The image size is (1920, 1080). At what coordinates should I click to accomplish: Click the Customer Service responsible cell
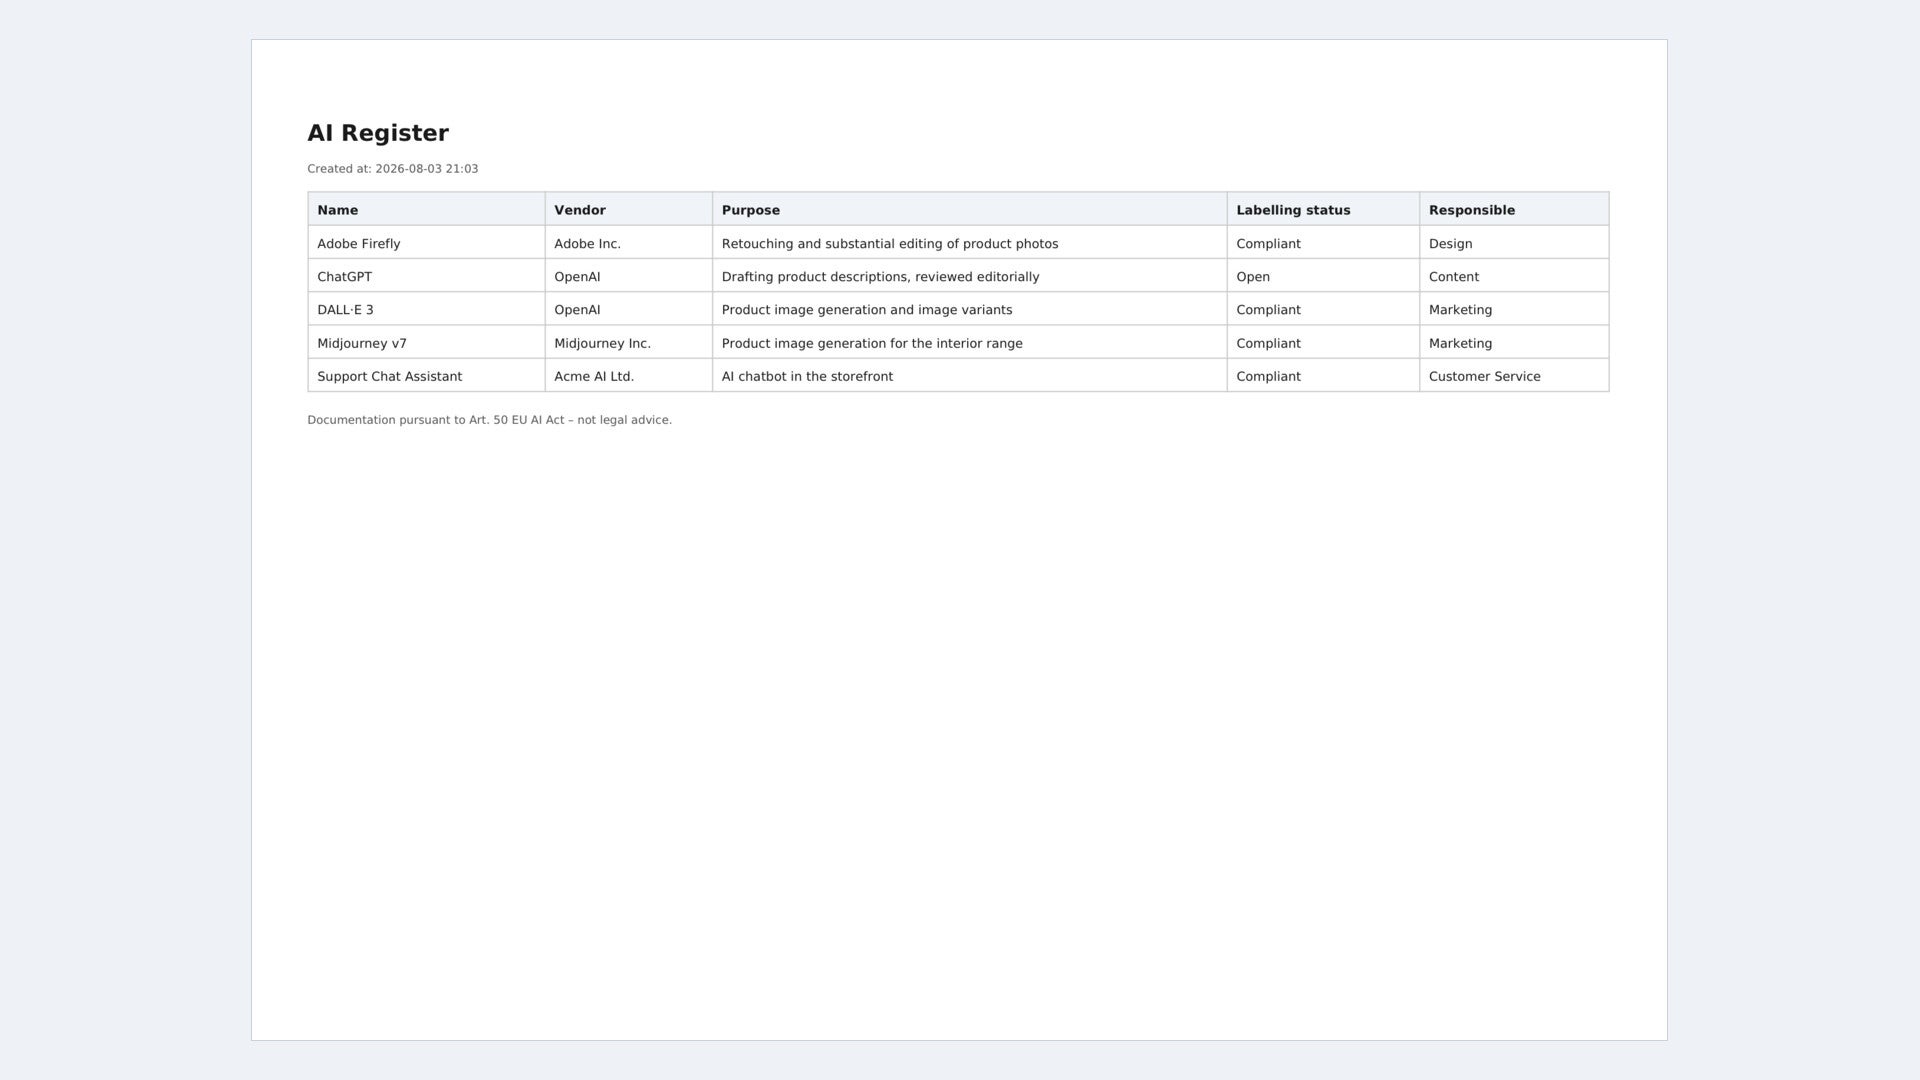[1514, 375]
